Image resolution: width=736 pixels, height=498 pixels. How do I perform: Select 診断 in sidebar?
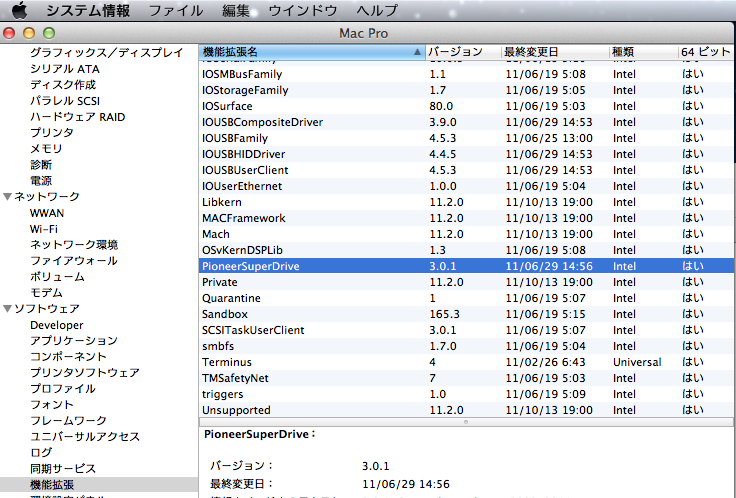coord(41,165)
